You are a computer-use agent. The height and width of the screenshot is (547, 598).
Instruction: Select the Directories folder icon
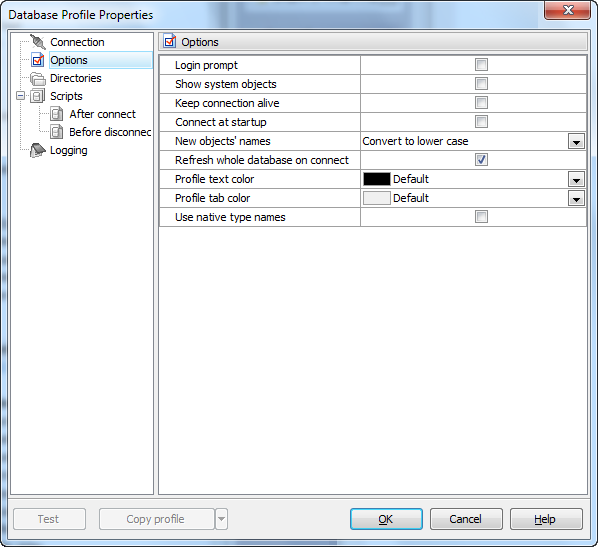38,78
